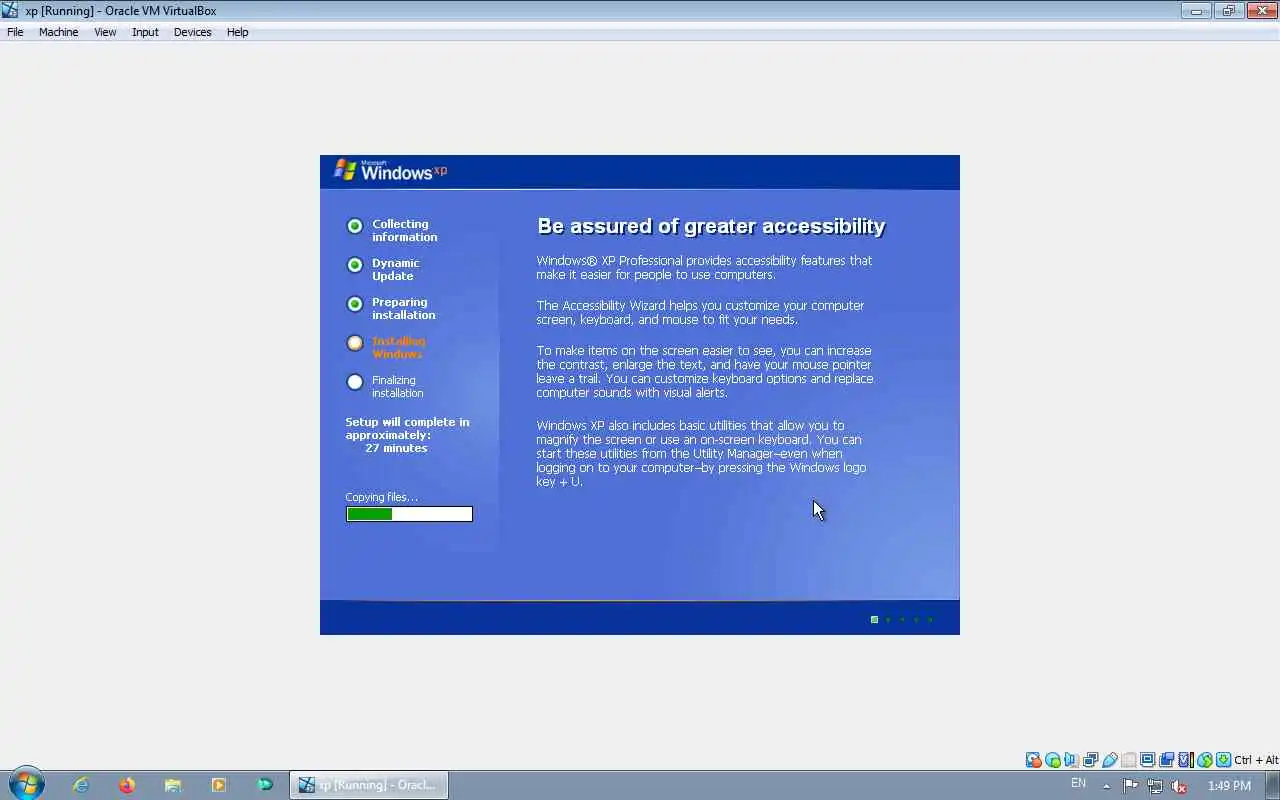The image size is (1280, 800).
Task: Open the View menu
Action: [x=105, y=32]
